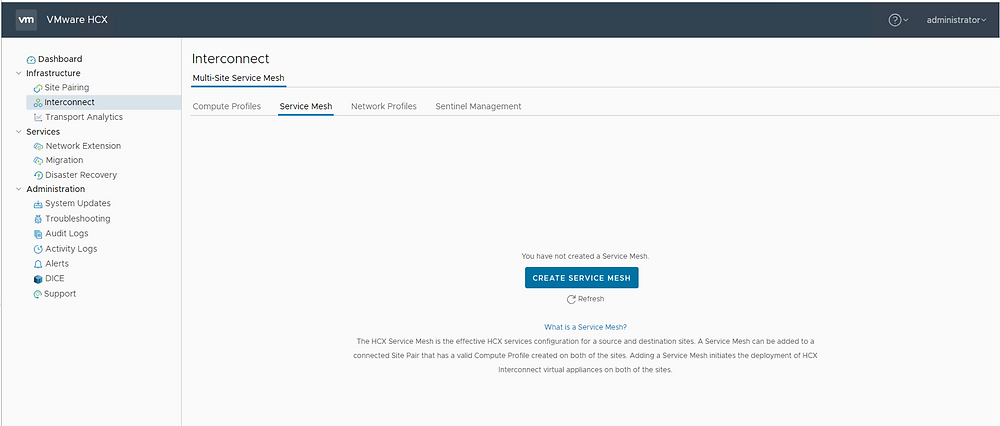Open Disaster Recovery
The width and height of the screenshot is (1000, 426).
tap(81, 175)
